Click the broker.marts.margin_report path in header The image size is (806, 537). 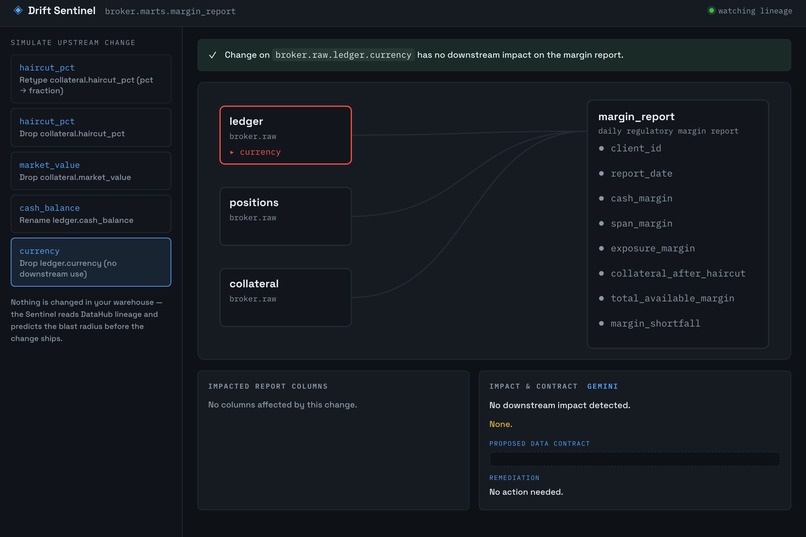point(170,11)
